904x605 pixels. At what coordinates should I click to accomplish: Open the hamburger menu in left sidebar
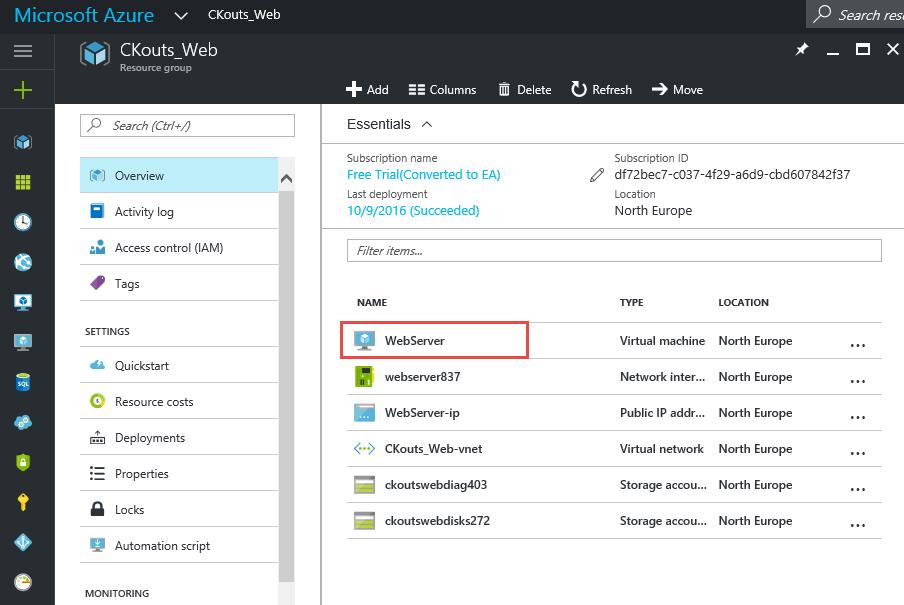pyautogui.click(x=23, y=51)
